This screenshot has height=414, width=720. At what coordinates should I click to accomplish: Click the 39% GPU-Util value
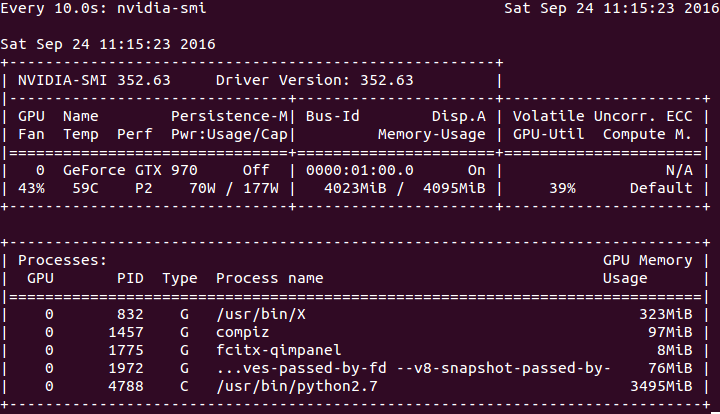tap(561, 188)
